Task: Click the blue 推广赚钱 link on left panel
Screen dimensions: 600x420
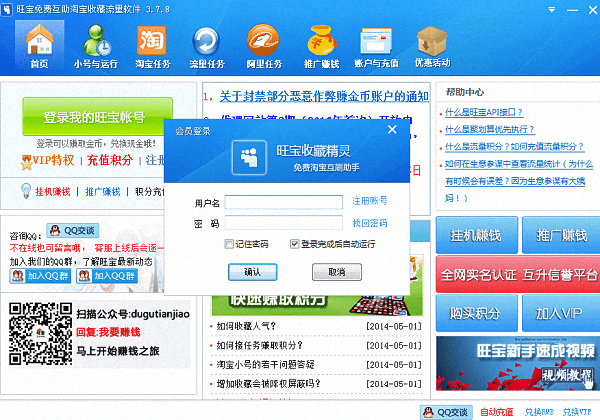Action: (103, 192)
